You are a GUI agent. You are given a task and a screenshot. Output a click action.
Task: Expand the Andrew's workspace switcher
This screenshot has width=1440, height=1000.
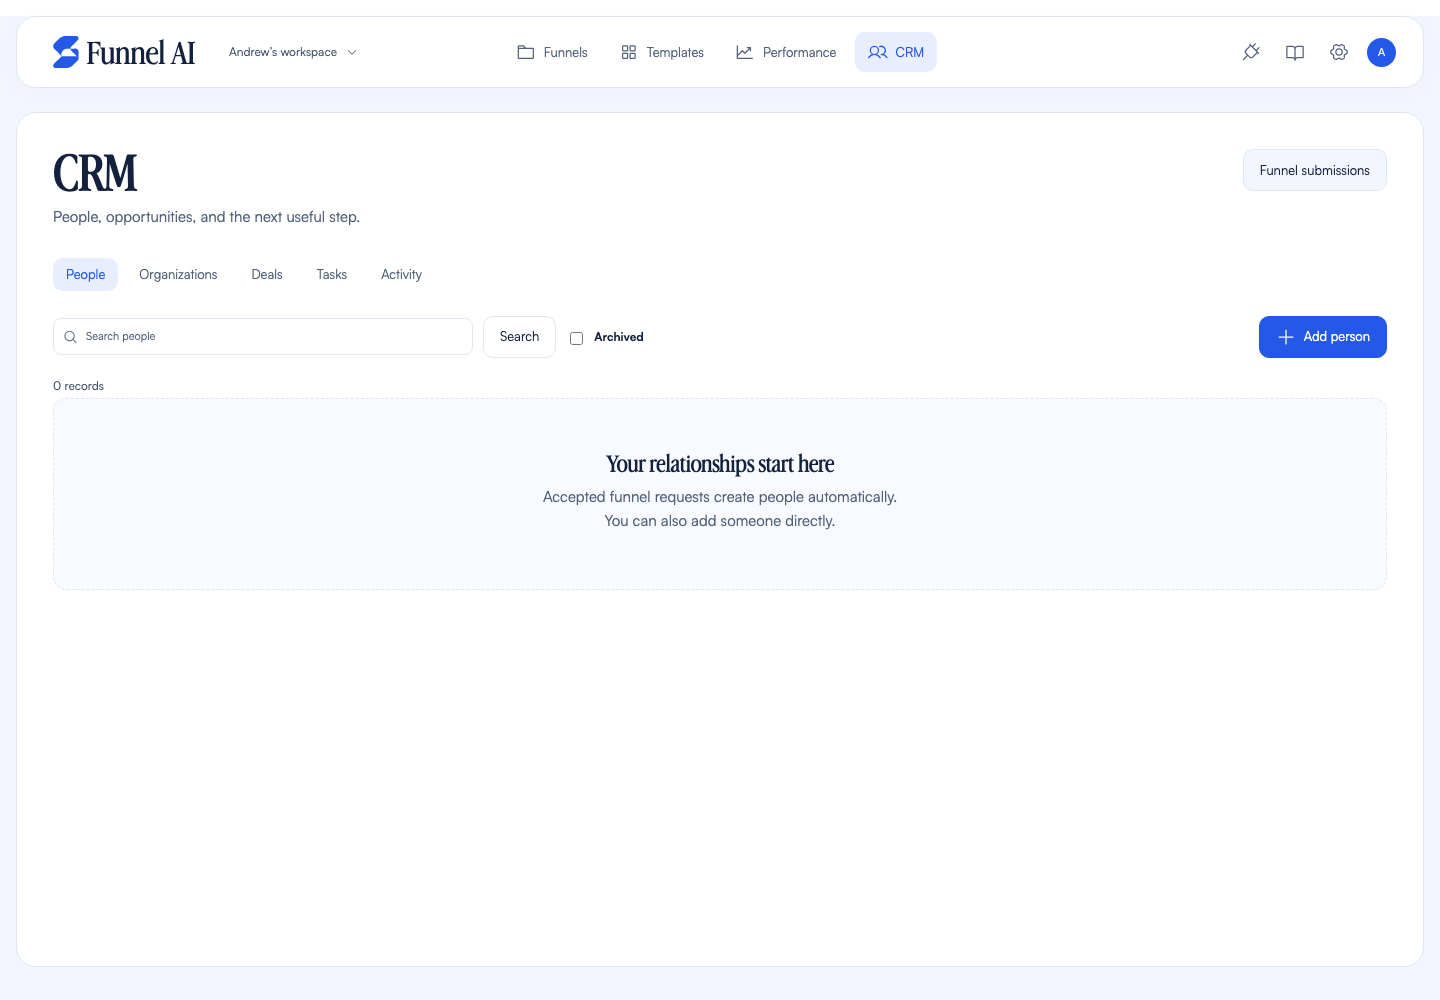click(x=293, y=52)
